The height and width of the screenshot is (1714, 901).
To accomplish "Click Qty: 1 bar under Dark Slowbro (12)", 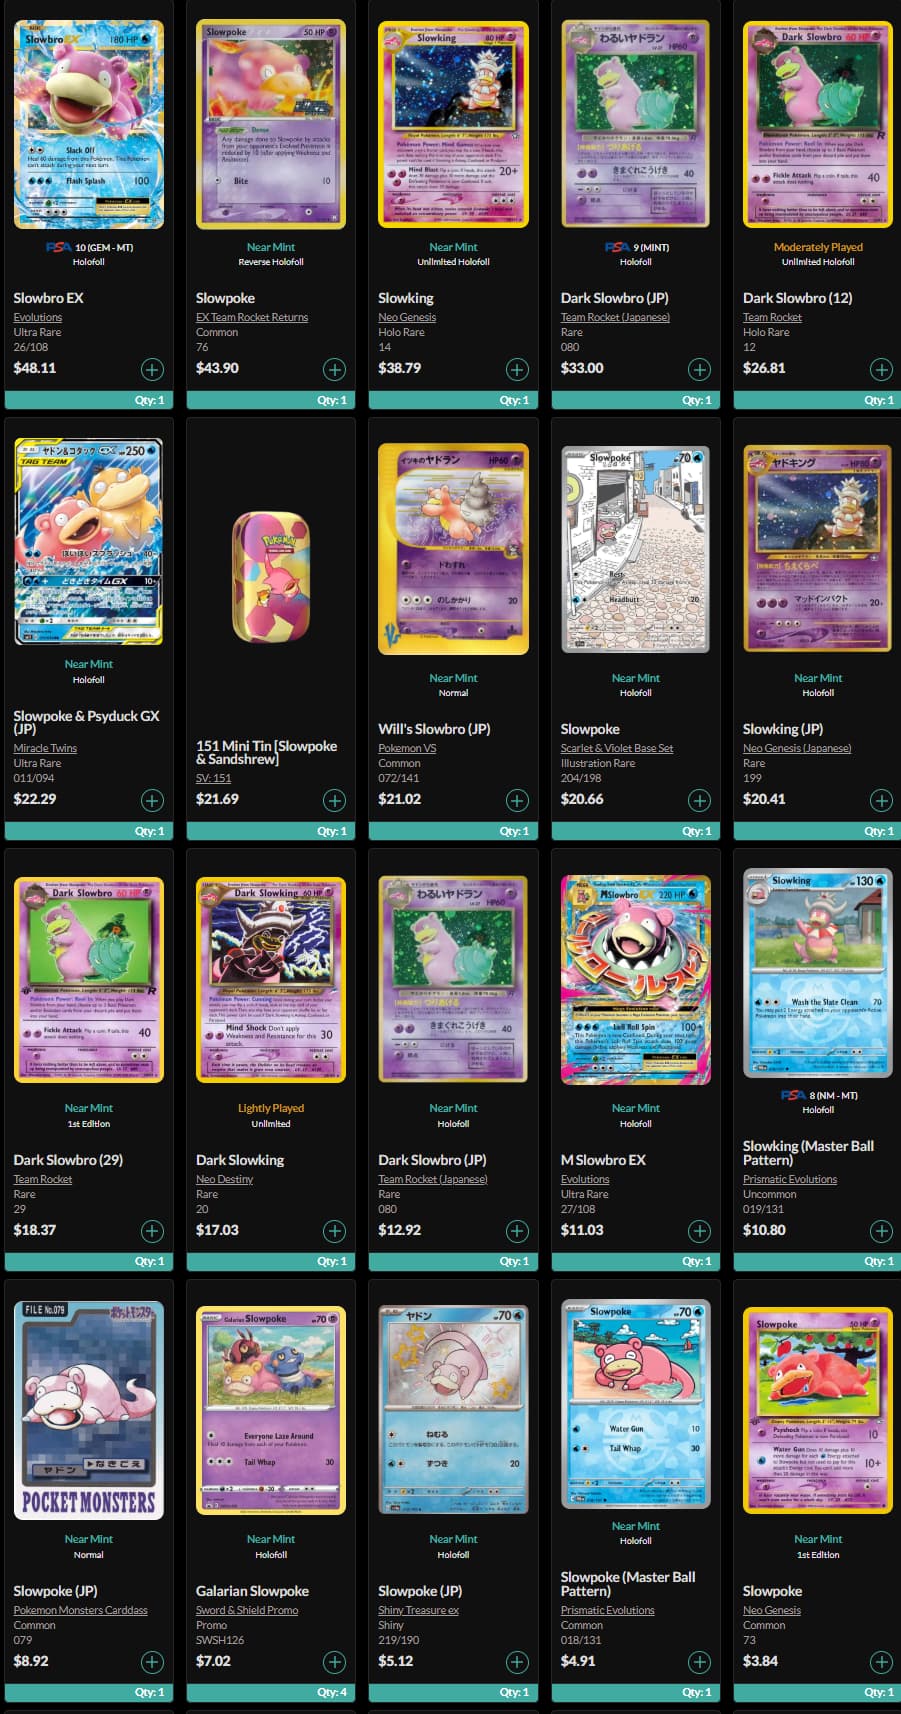I will [x=817, y=400].
